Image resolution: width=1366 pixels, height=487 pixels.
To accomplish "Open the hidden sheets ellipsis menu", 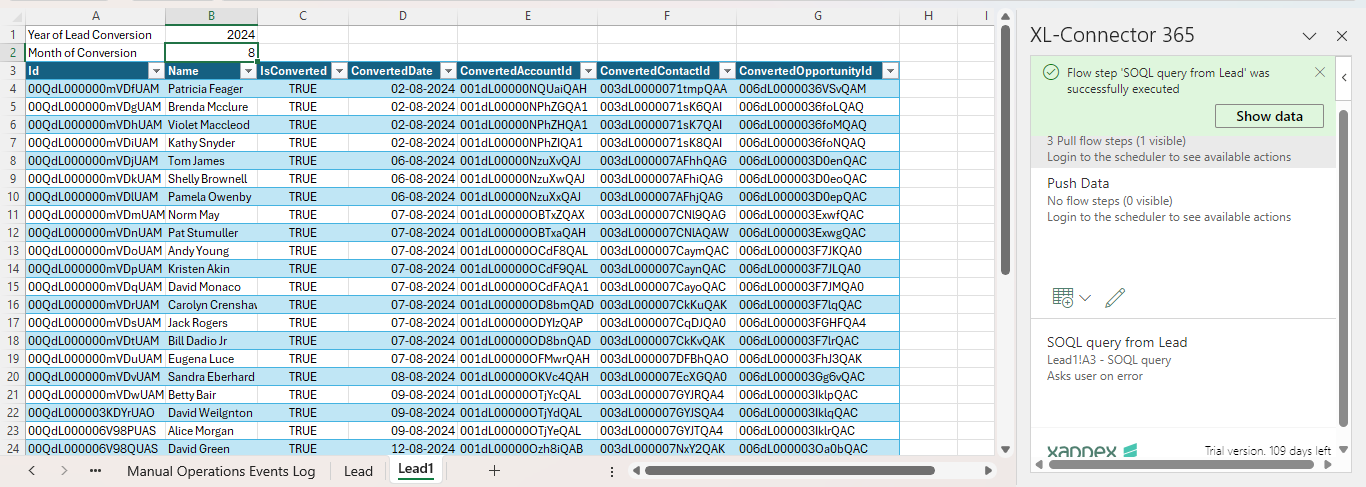I will click(95, 470).
